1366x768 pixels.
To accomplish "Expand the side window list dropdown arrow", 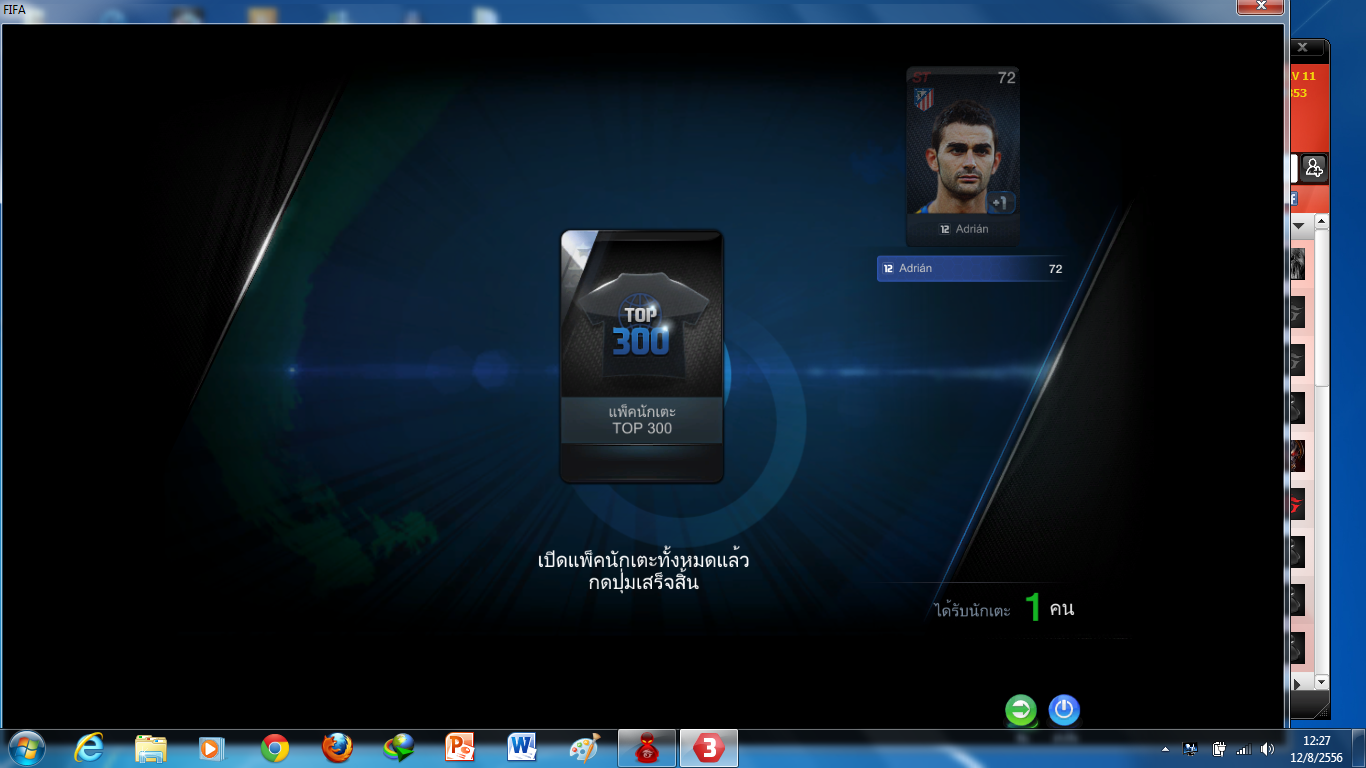I will point(1299,226).
